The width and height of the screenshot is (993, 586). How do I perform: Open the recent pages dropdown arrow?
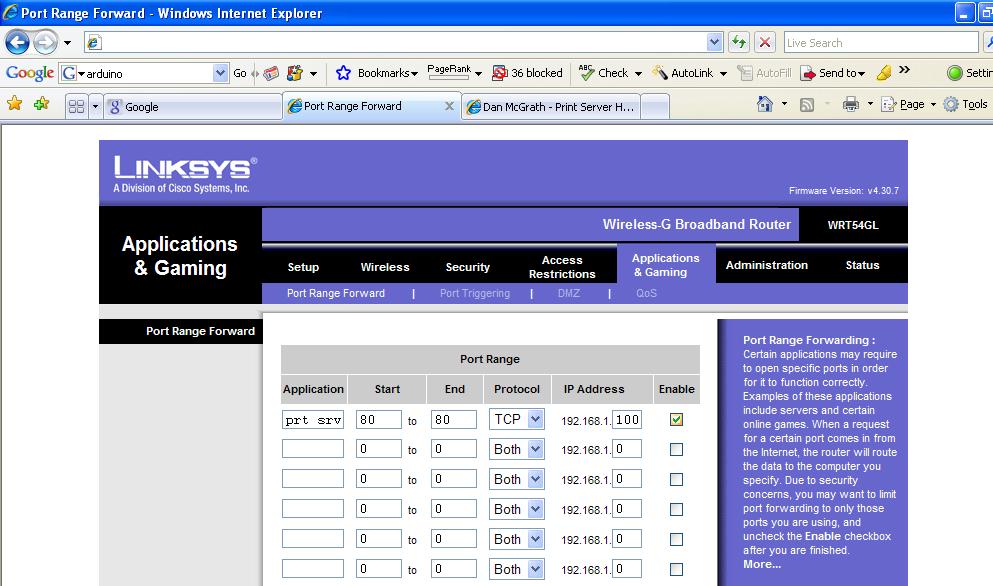[x=68, y=43]
